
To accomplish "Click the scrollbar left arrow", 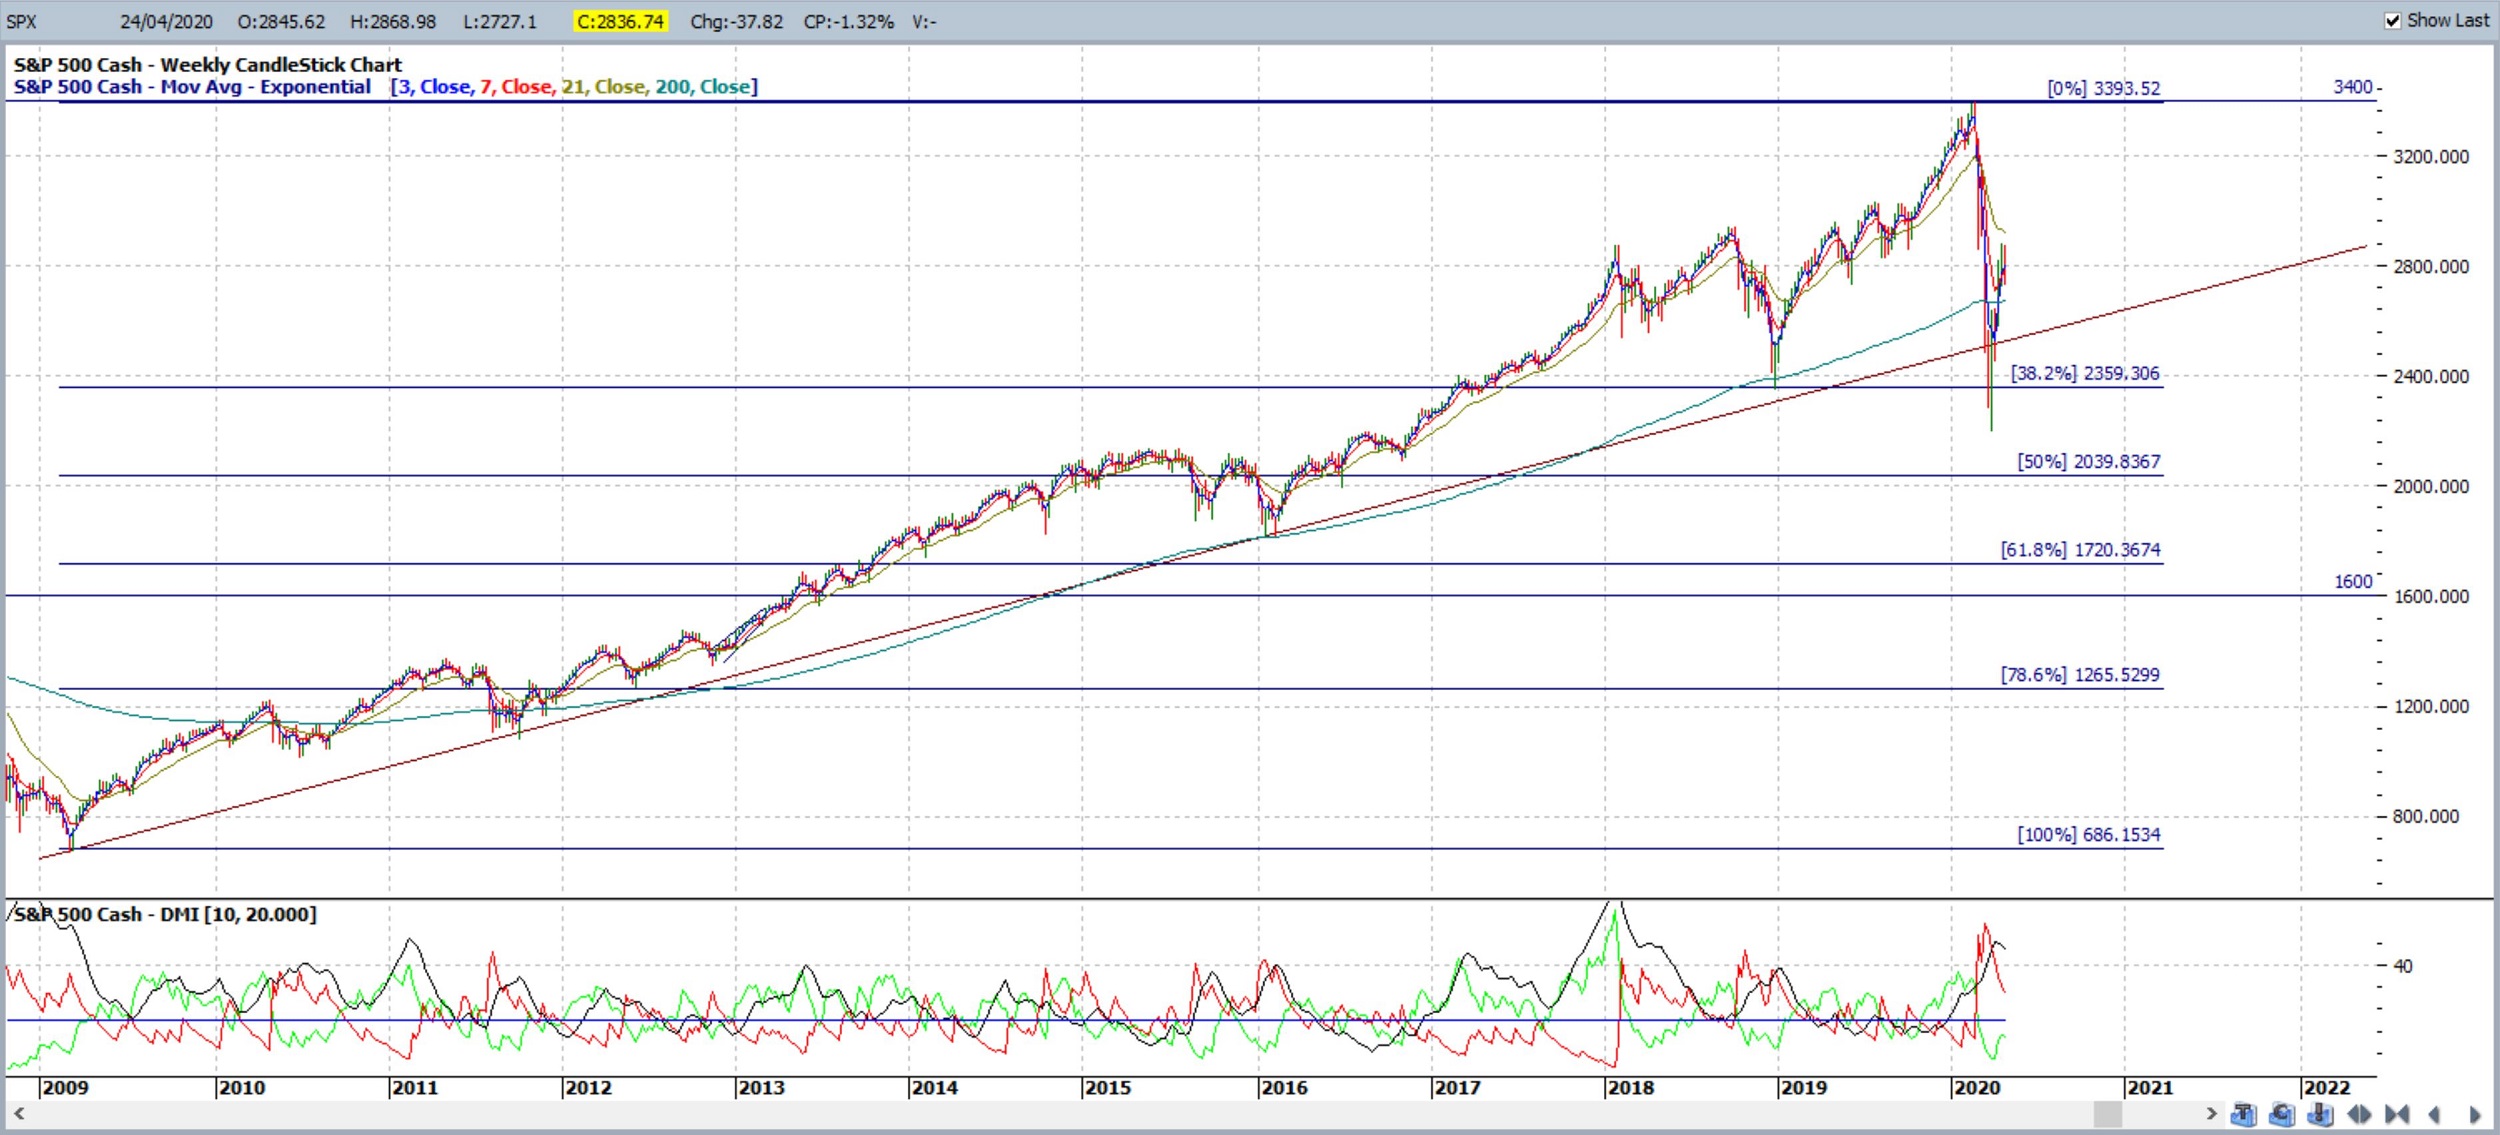I will [18, 1113].
